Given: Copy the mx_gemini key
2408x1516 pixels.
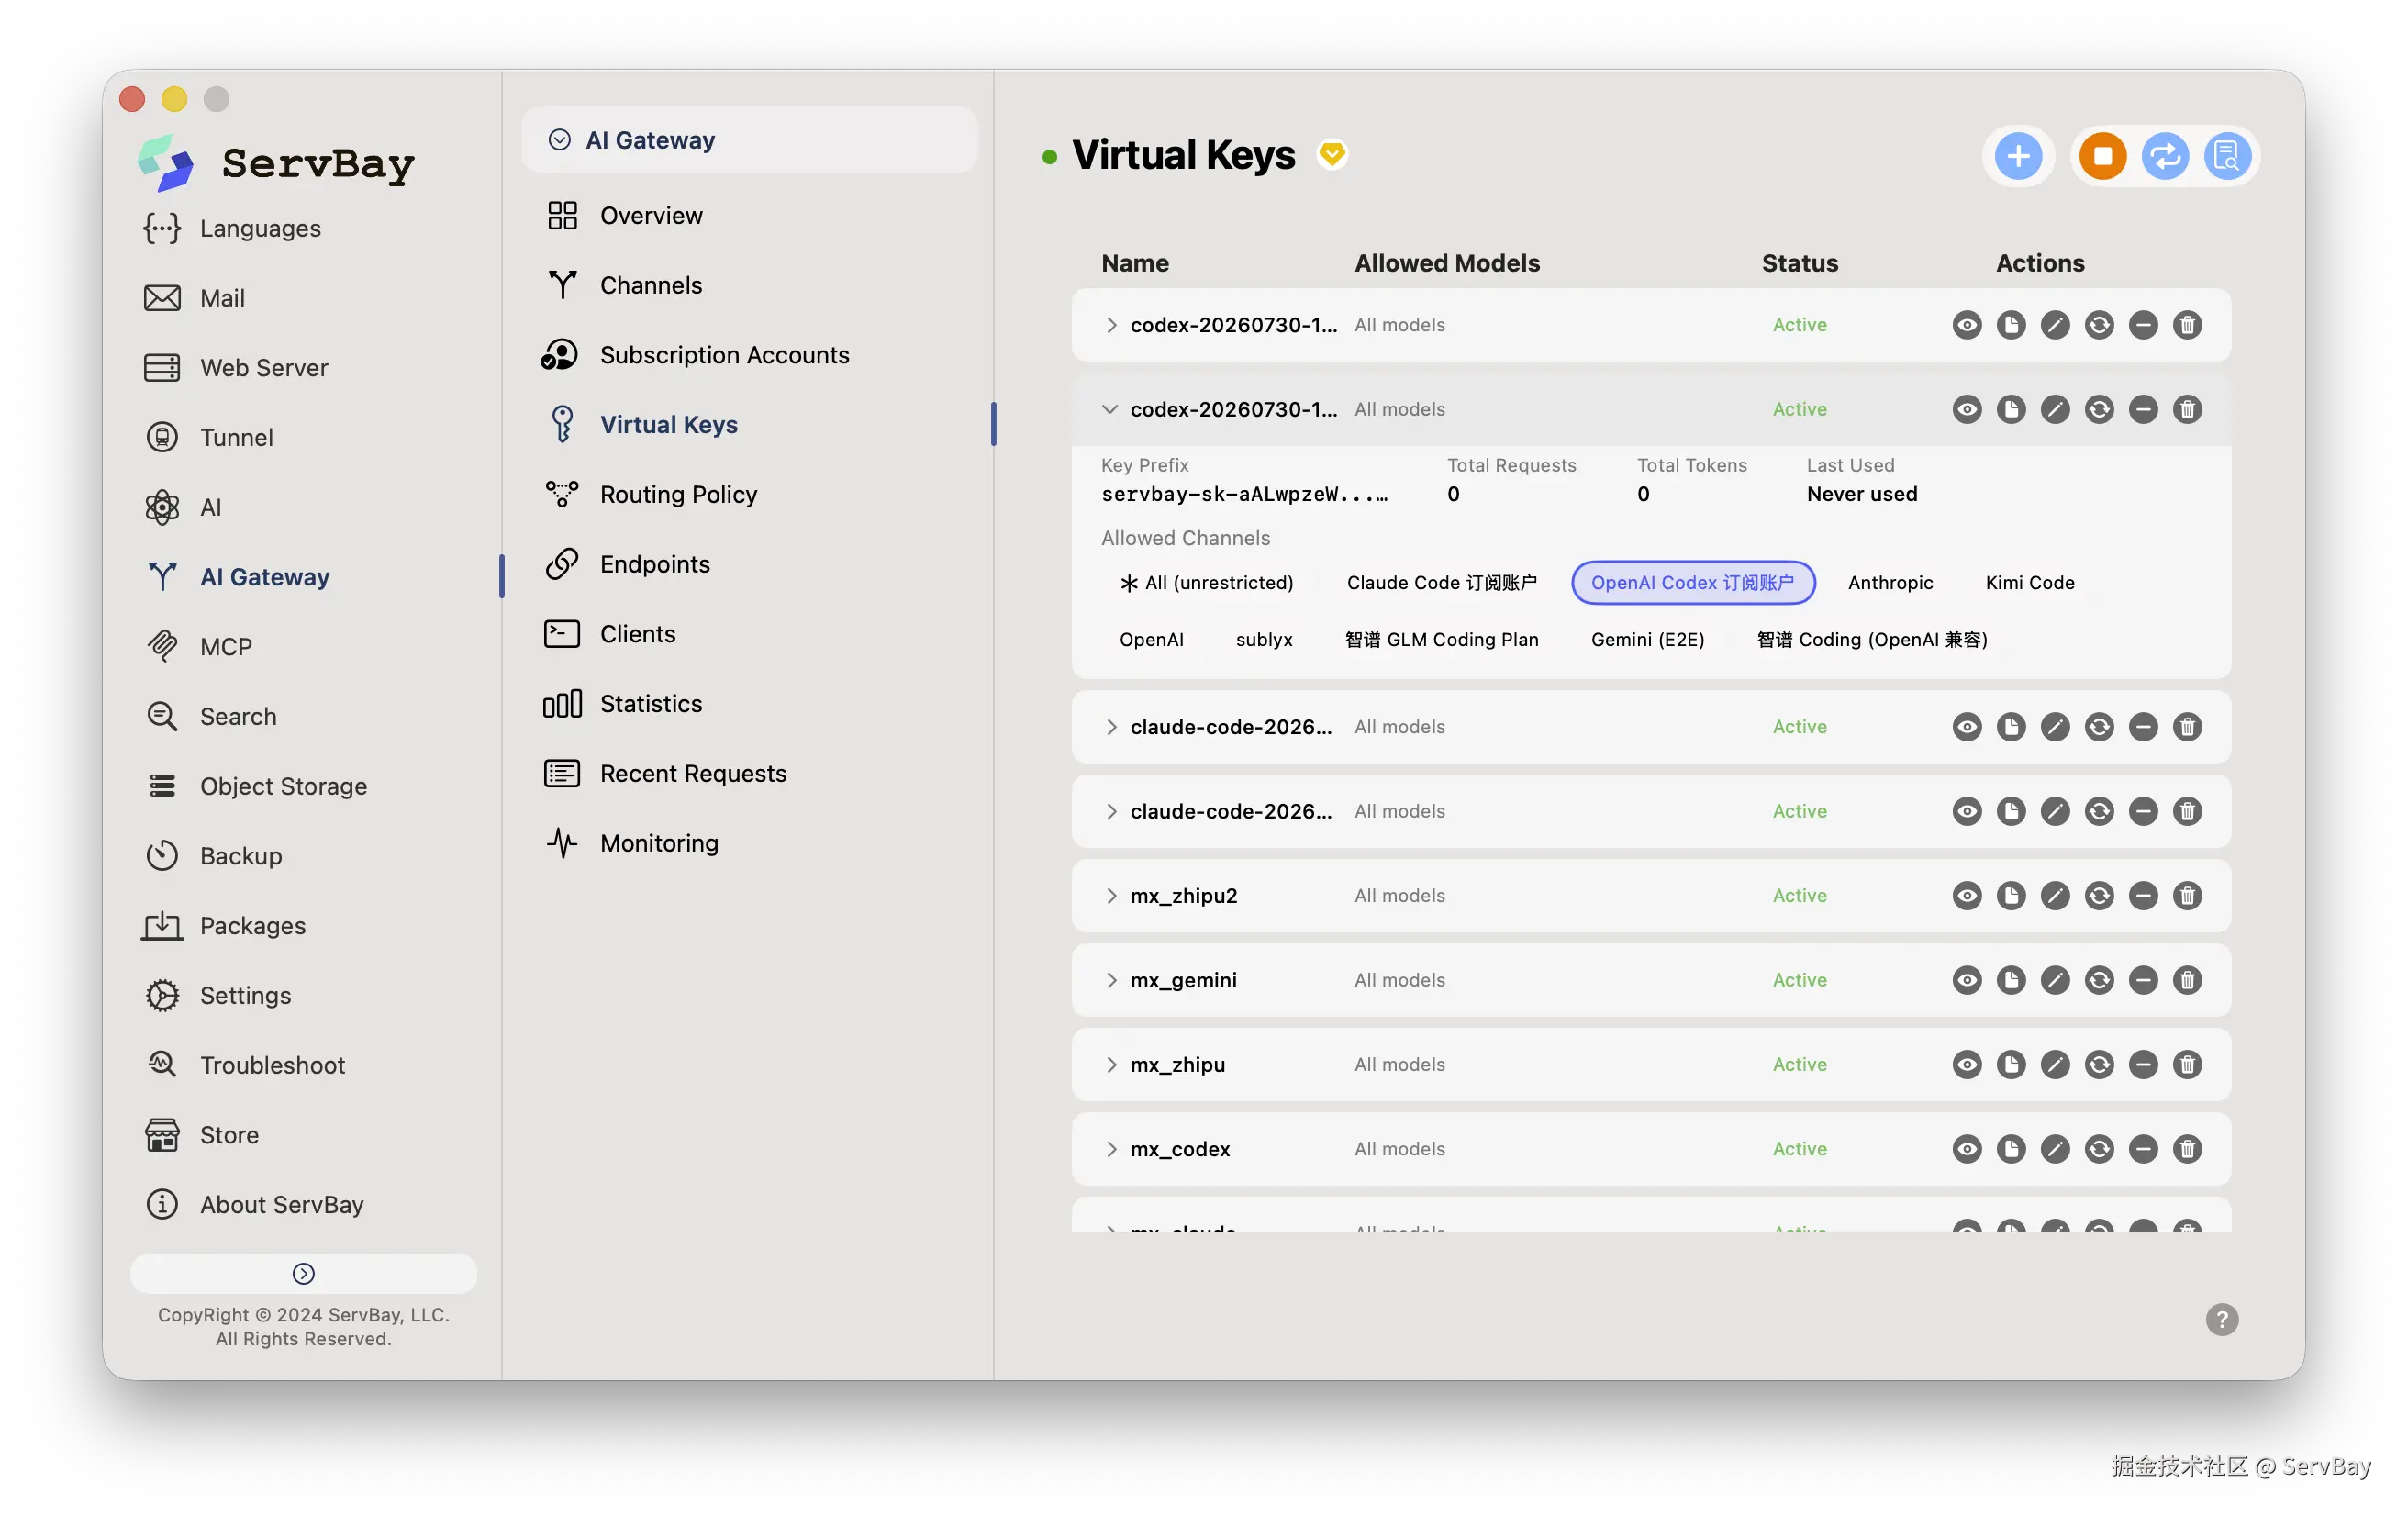Looking at the screenshot, I should tap(2010, 980).
